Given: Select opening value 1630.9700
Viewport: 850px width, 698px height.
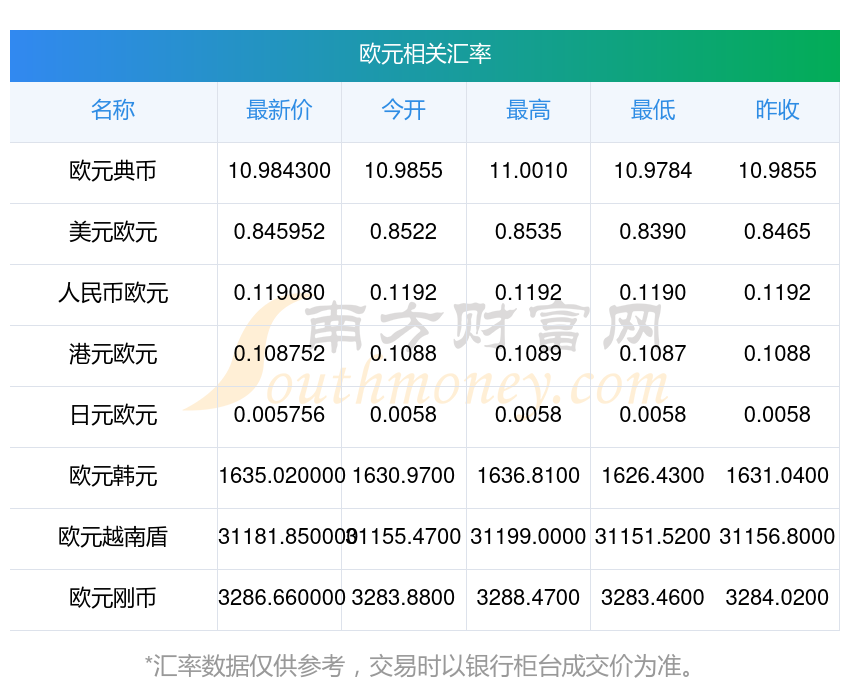Looking at the screenshot, I should 403,476.
